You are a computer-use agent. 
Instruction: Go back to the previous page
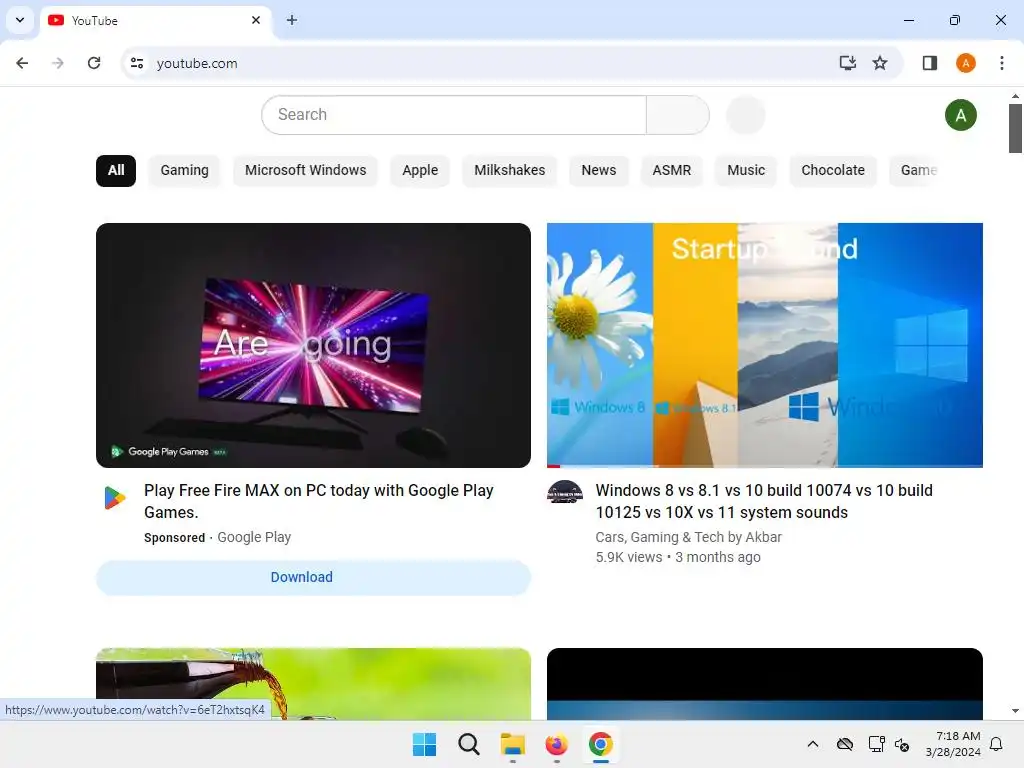point(22,63)
